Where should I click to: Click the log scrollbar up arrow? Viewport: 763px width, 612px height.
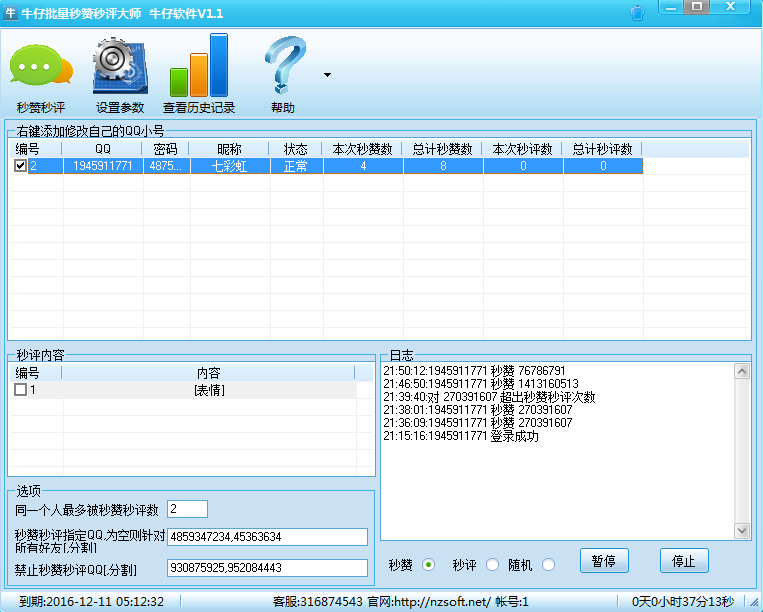pyautogui.click(x=742, y=372)
